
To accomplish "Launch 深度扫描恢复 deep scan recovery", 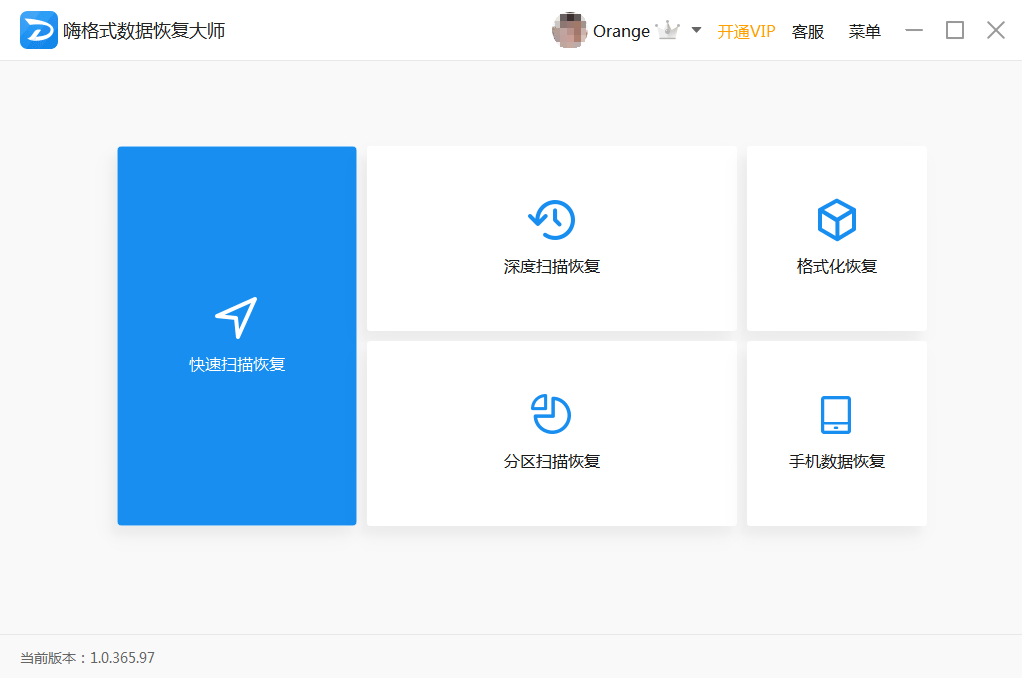I will [x=551, y=238].
